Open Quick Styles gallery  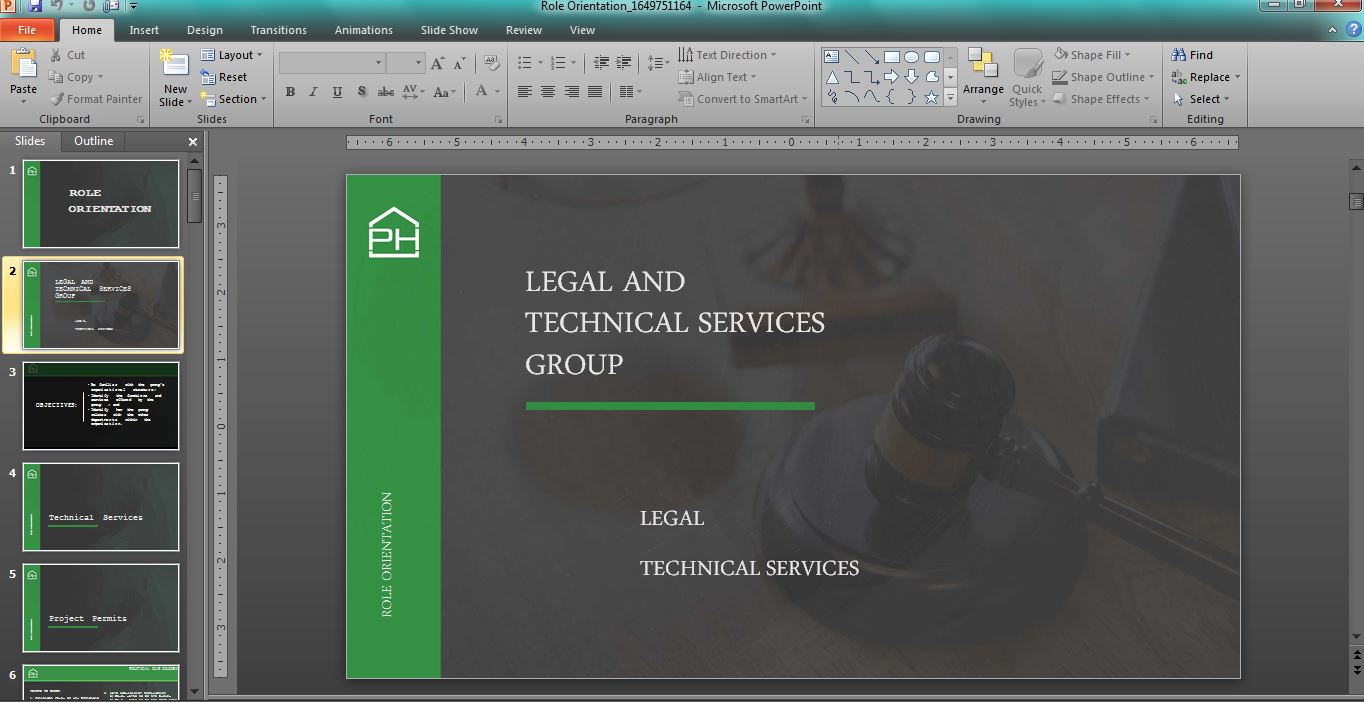pyautogui.click(x=1027, y=77)
